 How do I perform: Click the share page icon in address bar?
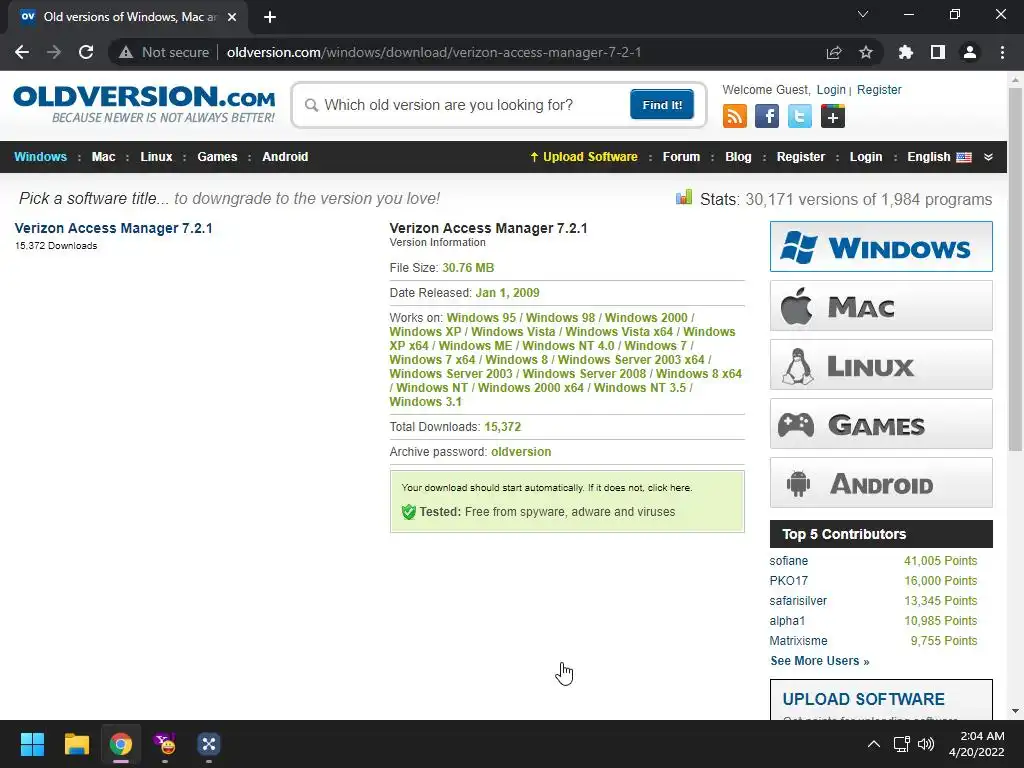(834, 52)
